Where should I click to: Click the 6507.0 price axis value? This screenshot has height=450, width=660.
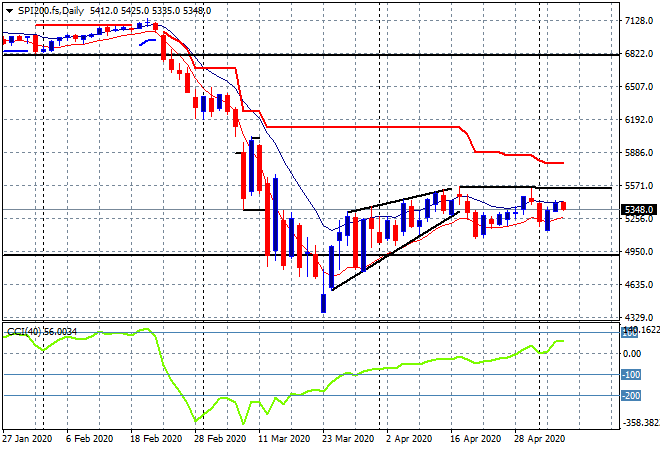(x=639, y=87)
